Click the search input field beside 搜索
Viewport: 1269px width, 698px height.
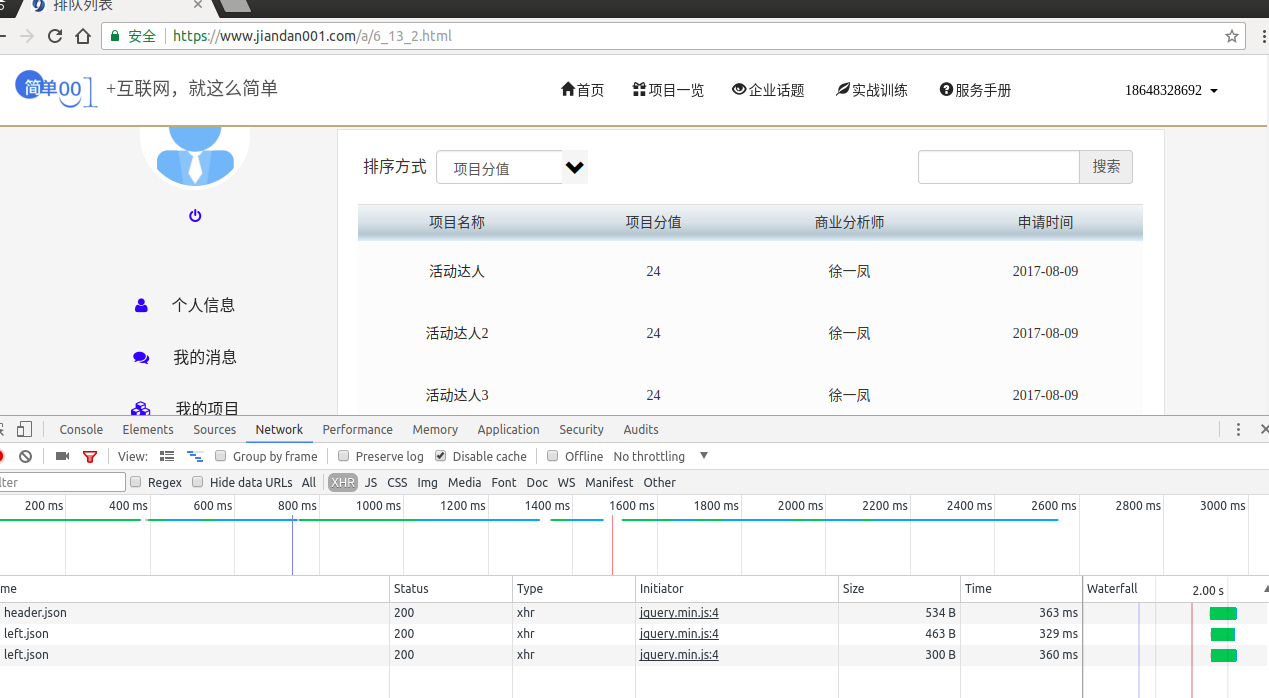tap(998, 167)
